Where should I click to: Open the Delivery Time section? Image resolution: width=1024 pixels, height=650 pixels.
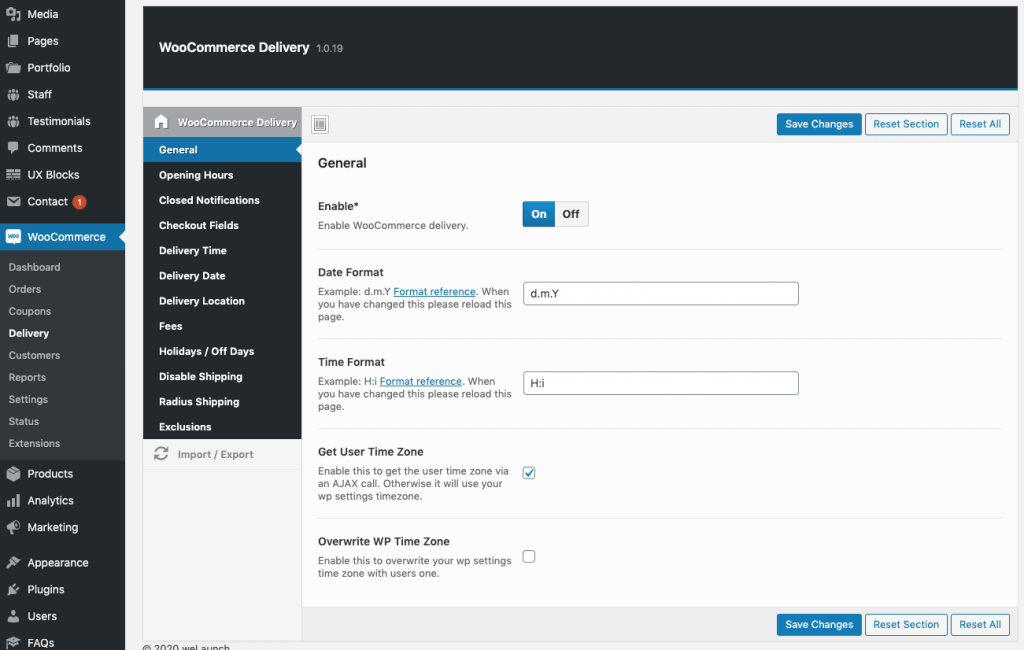click(x=222, y=250)
